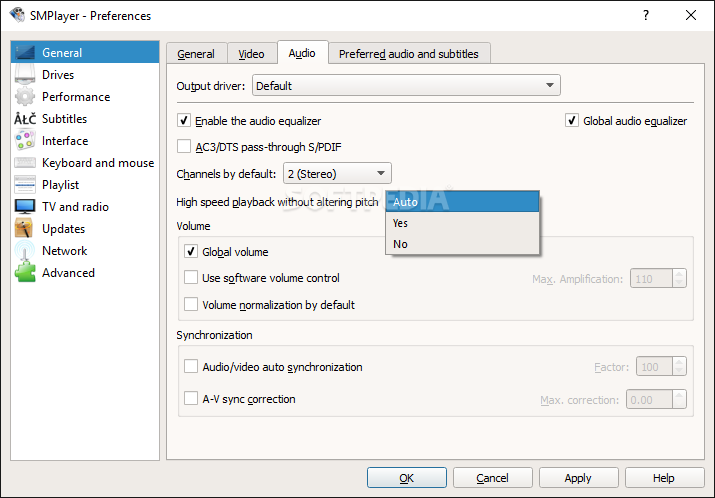Screen dimensions: 715x498
Task: Open the Output driver dropdown
Action: [x=406, y=85]
